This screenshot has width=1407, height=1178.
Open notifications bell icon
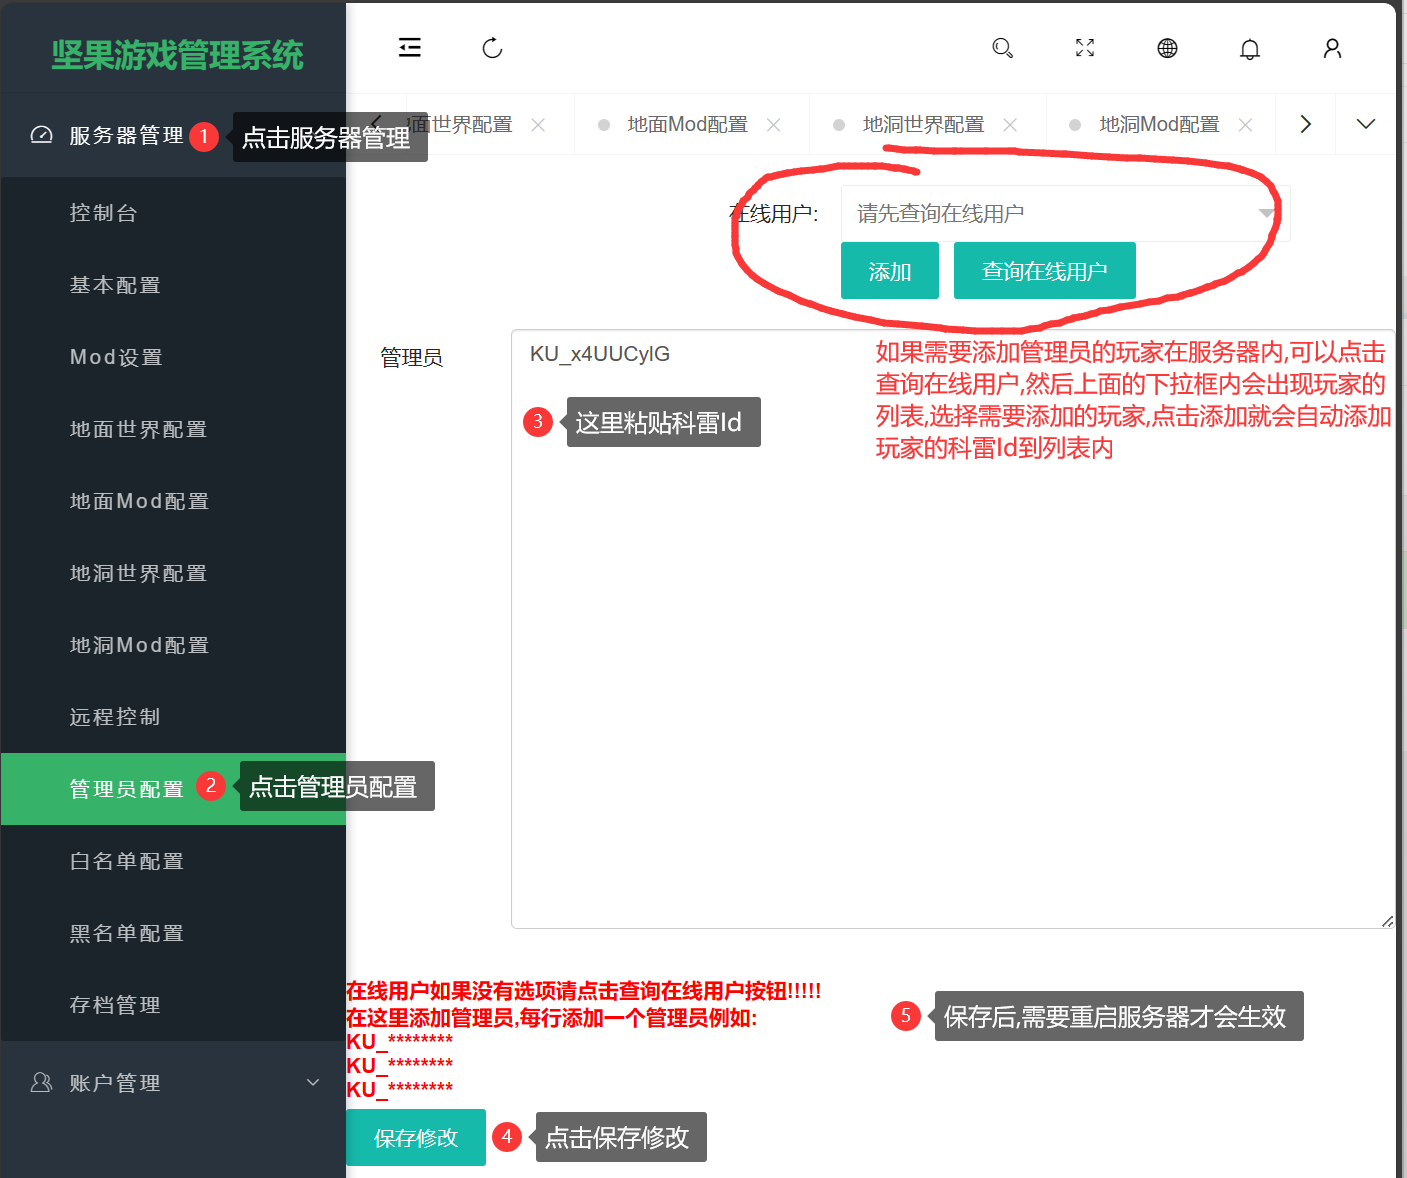pos(1250,48)
